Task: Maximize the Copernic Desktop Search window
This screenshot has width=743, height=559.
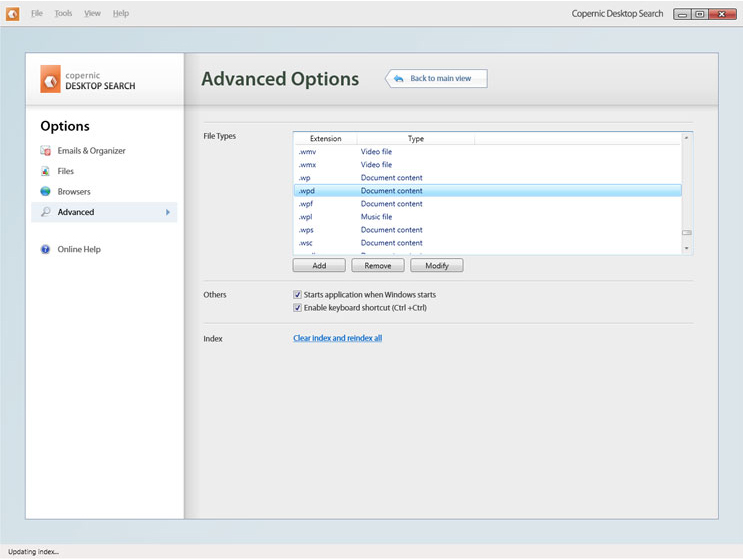Action: click(x=699, y=14)
